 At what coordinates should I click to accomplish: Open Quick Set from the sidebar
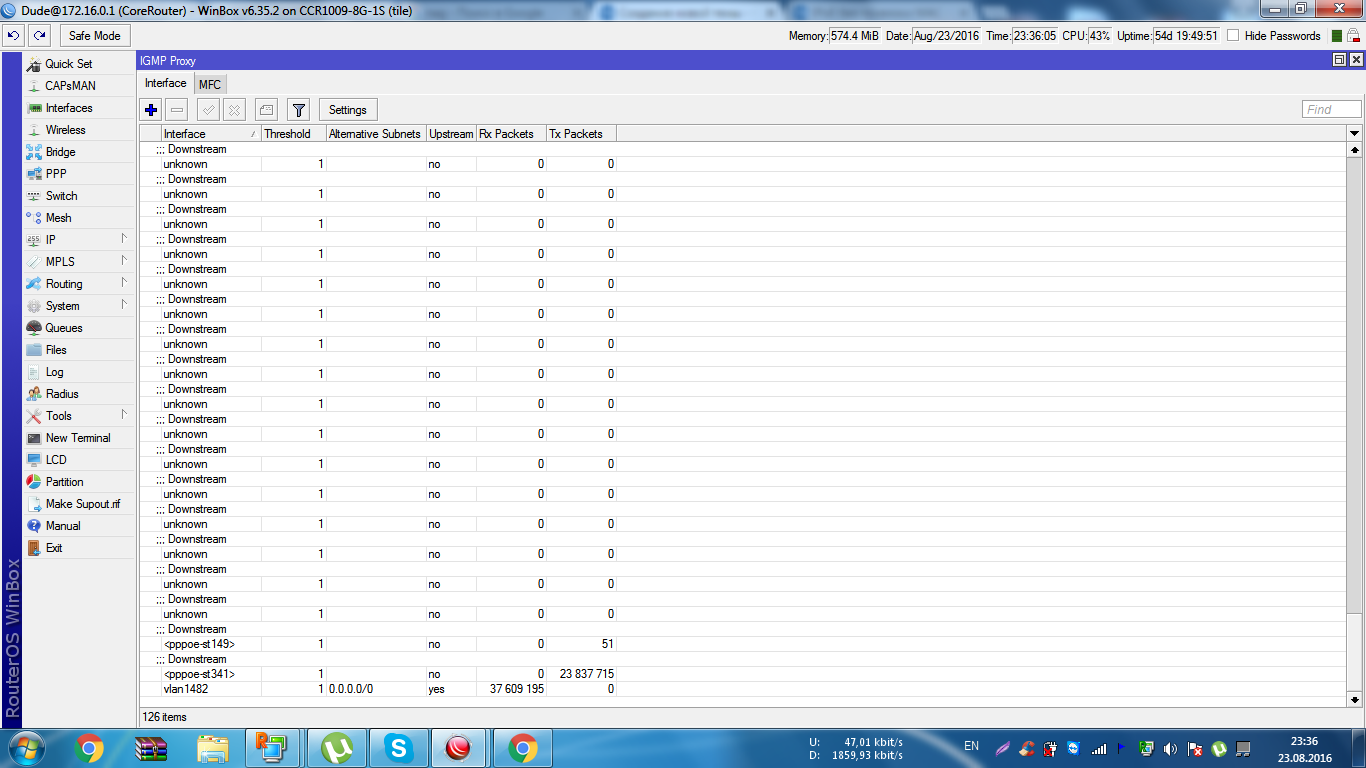tap(79, 64)
